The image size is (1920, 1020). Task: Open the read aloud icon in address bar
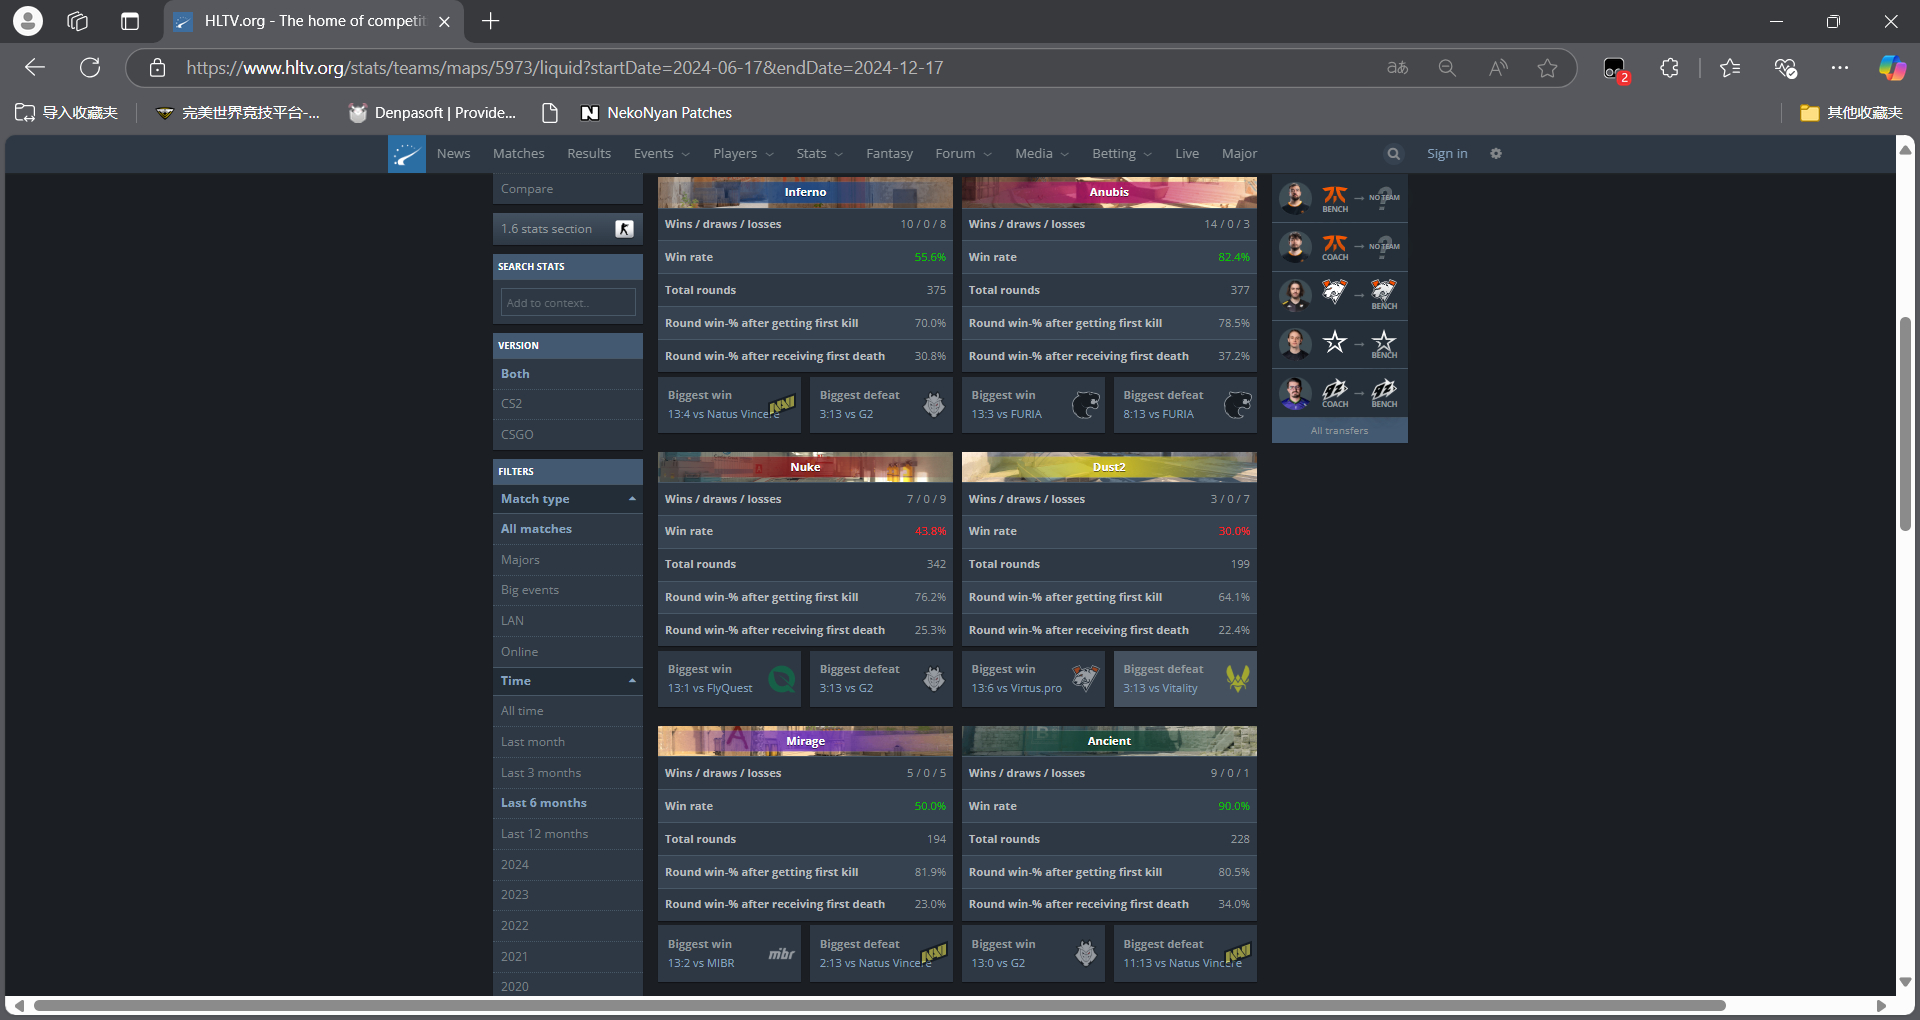(1497, 68)
